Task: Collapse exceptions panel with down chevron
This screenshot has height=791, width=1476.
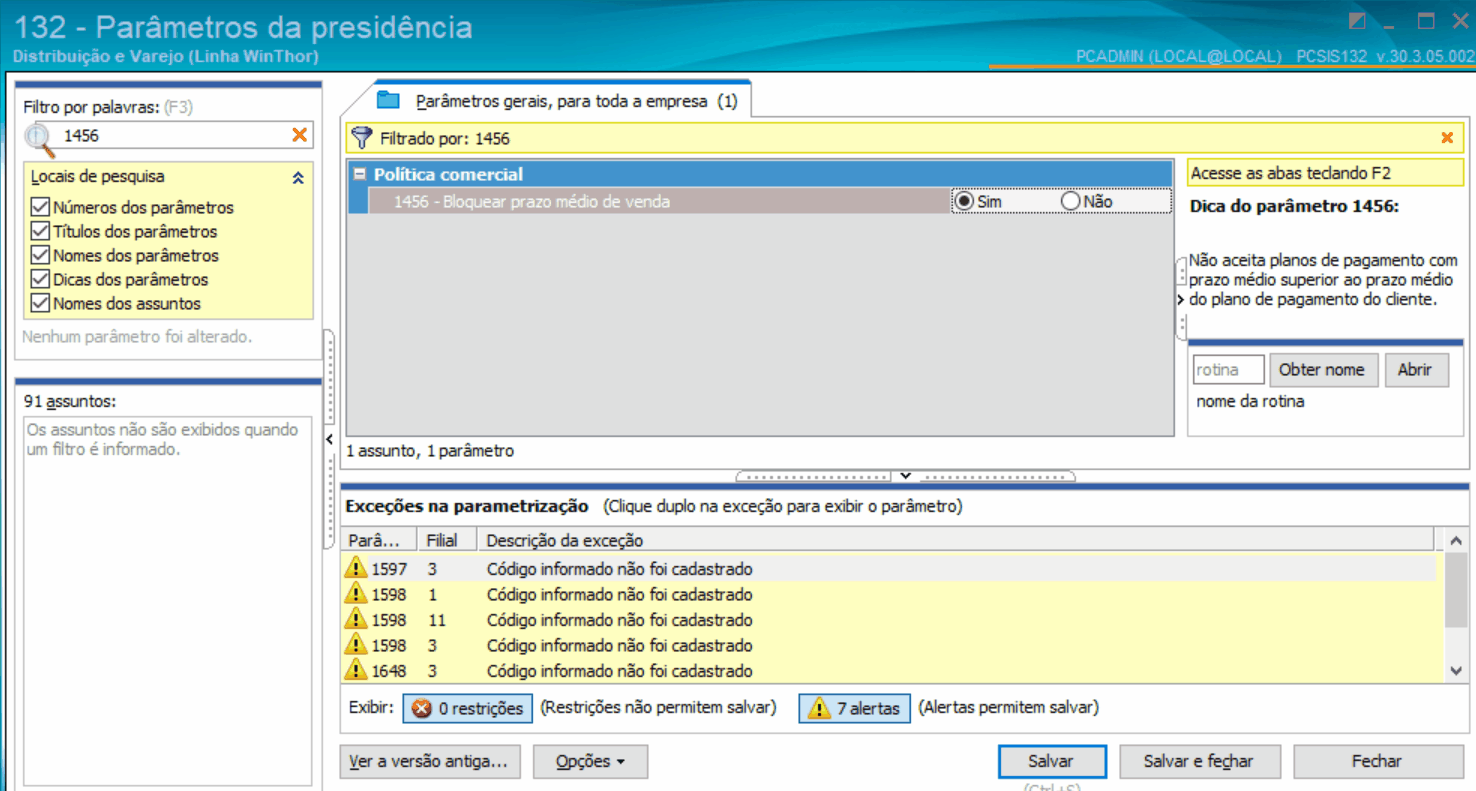Action: 905,476
